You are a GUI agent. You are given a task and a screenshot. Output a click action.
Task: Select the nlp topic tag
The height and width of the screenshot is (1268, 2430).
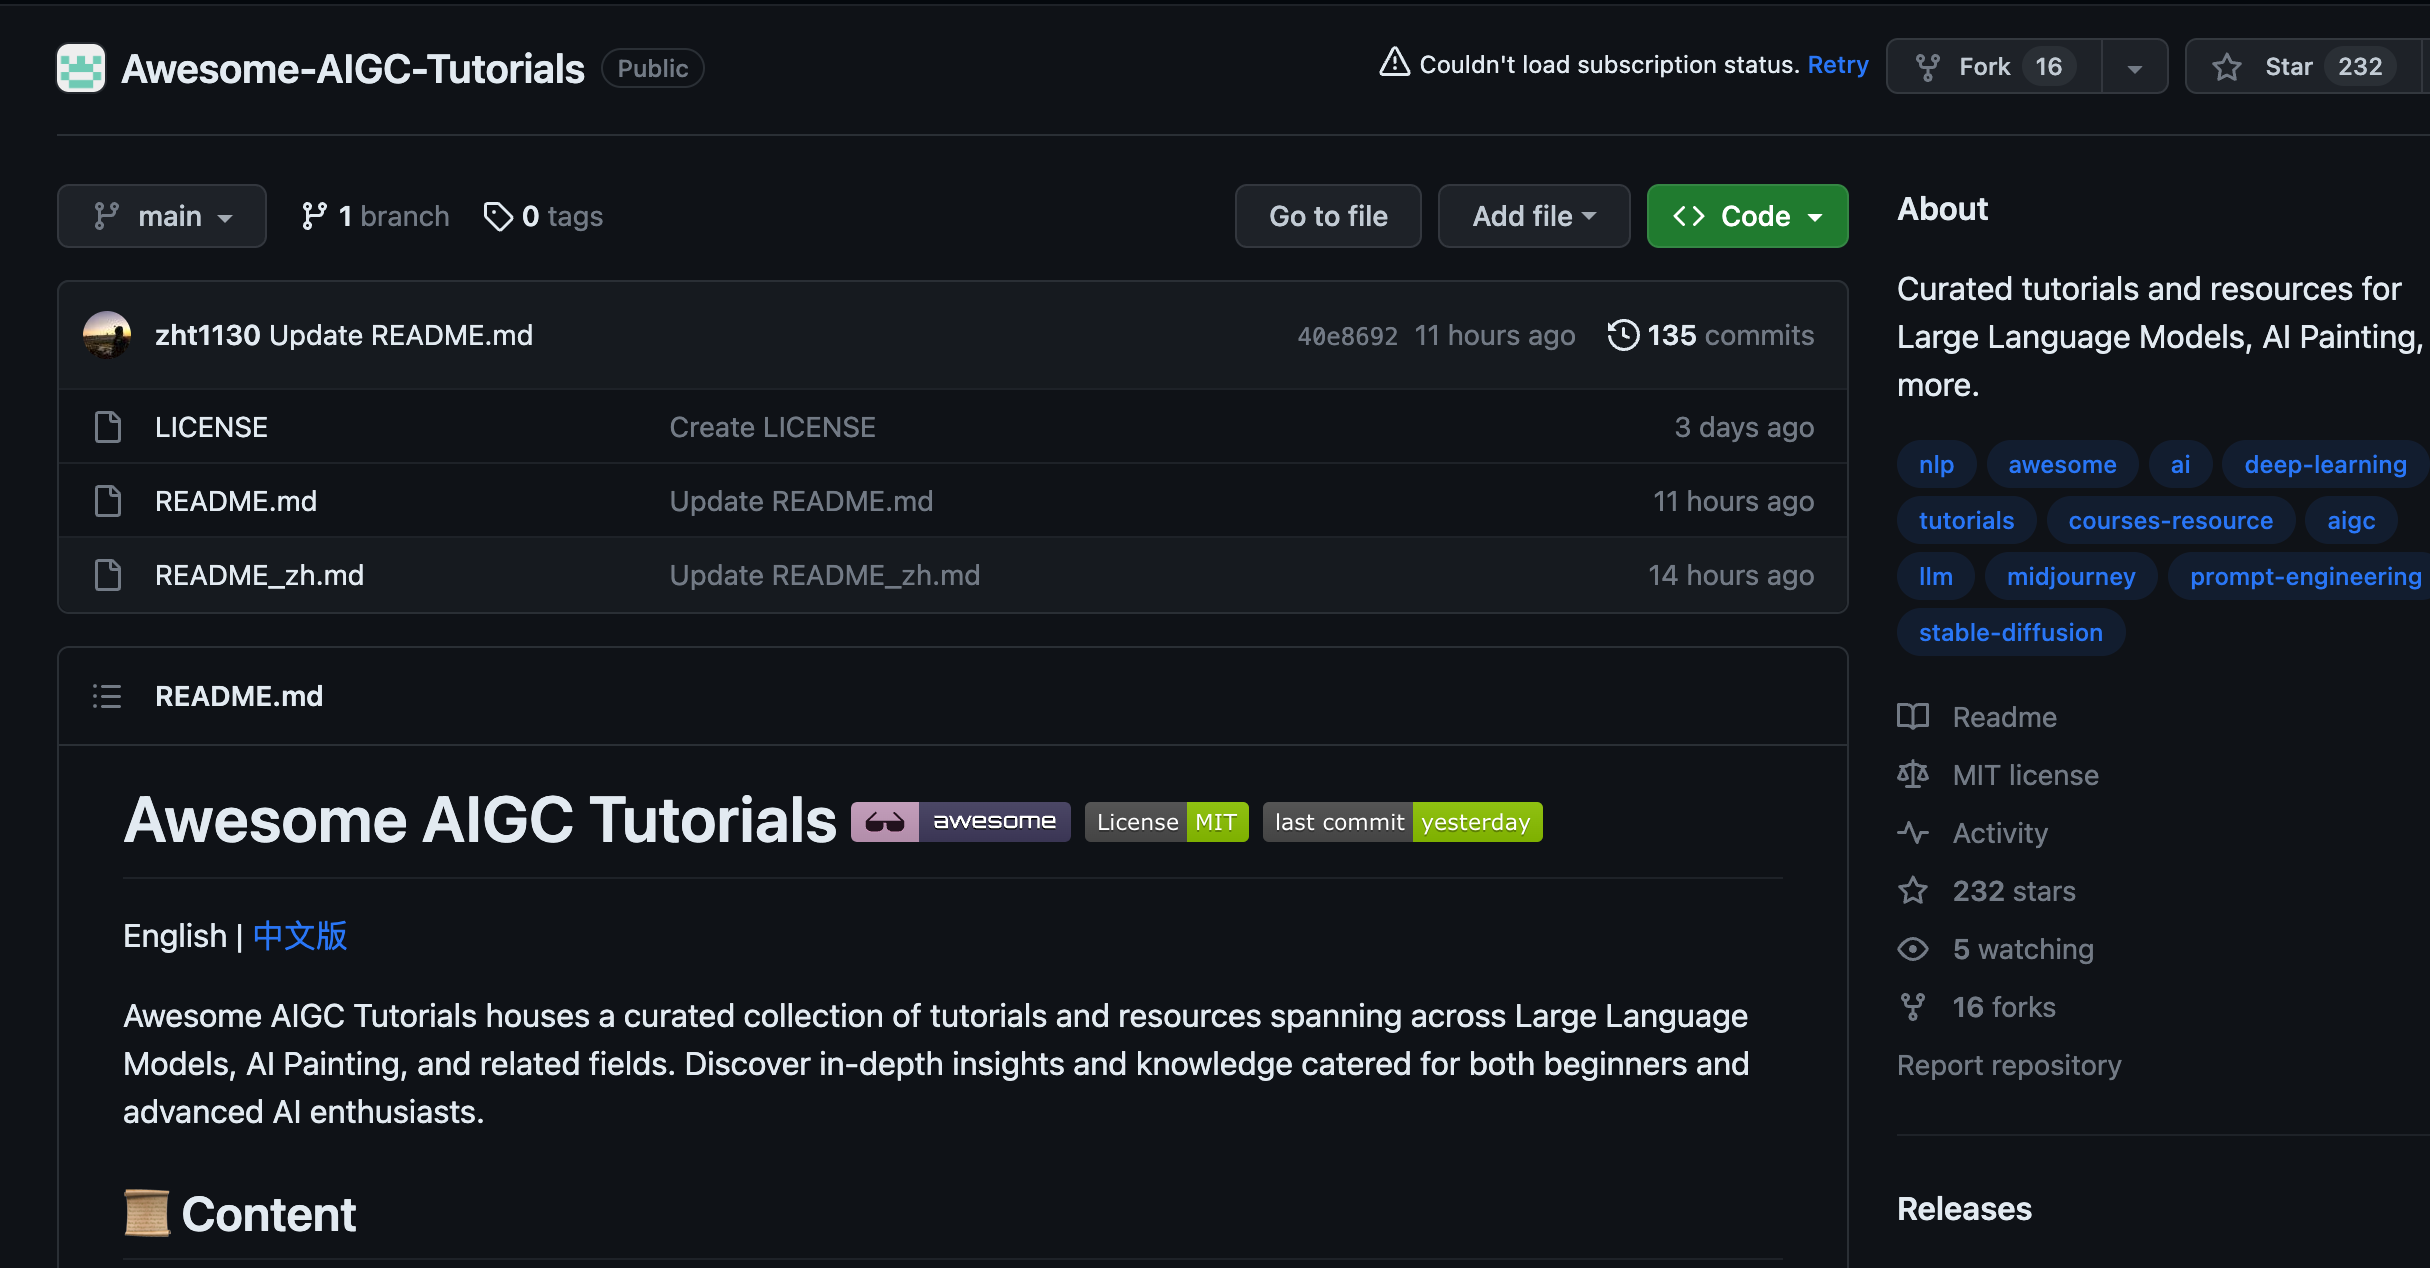click(1935, 463)
